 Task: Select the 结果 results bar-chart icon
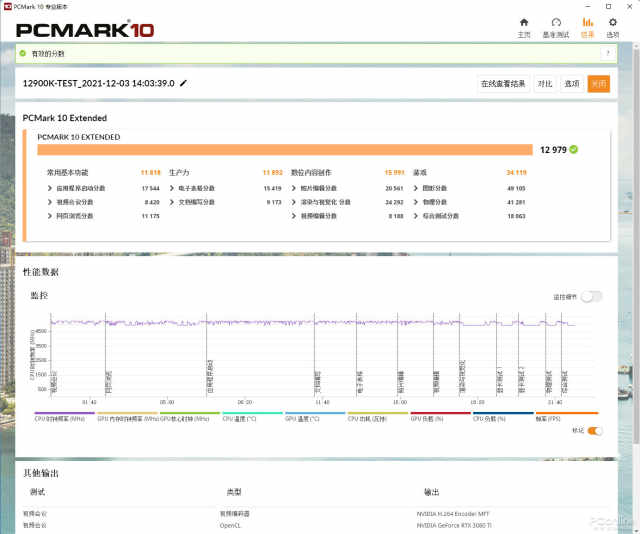[587, 22]
